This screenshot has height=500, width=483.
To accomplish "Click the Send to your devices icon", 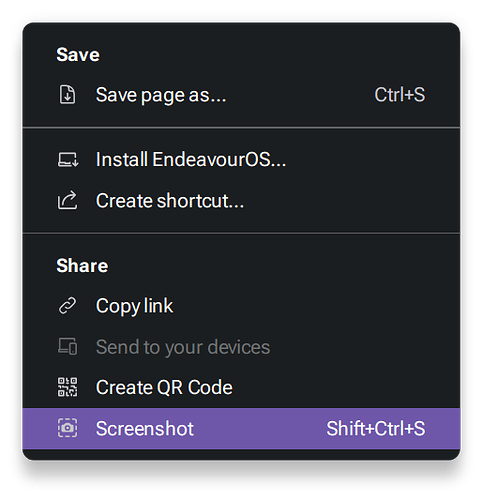I will [x=67, y=347].
